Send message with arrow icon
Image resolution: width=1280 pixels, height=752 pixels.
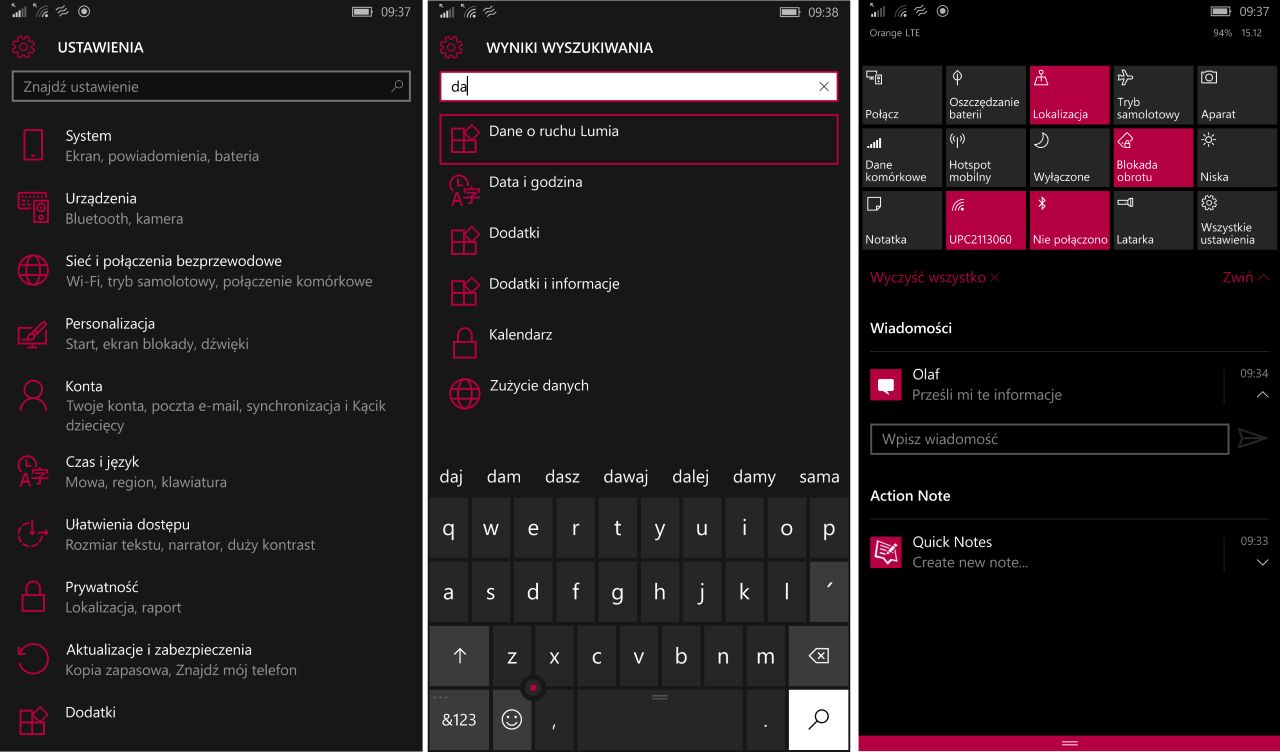[x=1253, y=438]
